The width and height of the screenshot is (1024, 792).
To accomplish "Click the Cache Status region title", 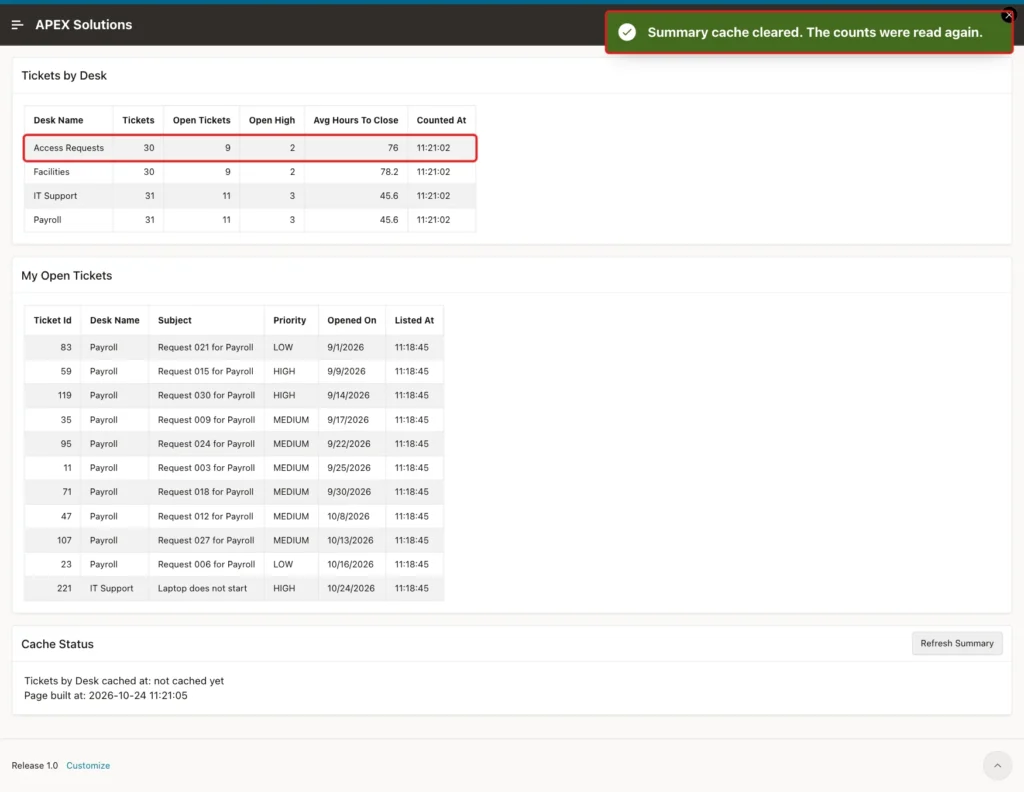I will click(57, 644).
